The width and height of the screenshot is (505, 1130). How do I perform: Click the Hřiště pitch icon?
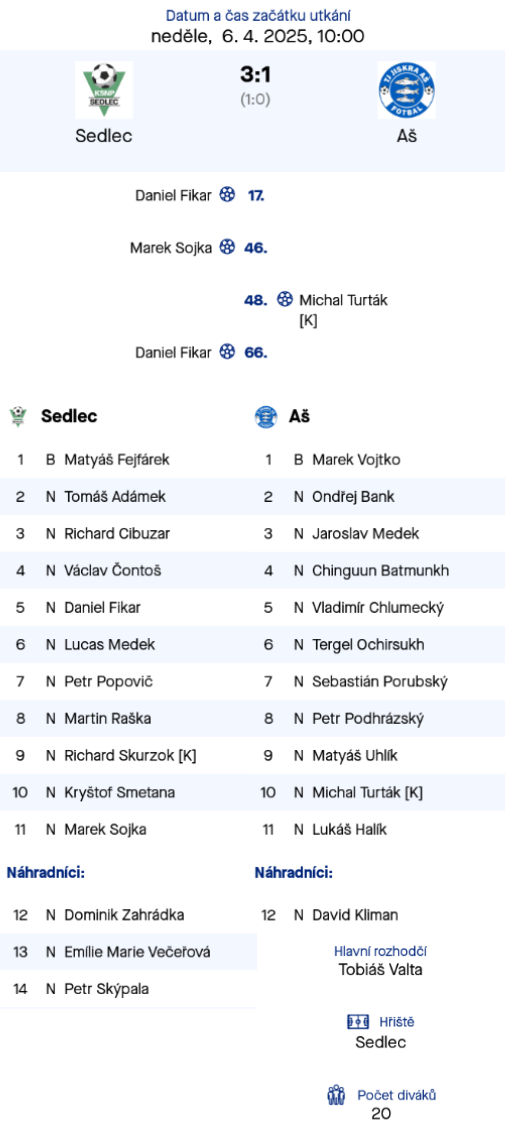click(x=357, y=1022)
